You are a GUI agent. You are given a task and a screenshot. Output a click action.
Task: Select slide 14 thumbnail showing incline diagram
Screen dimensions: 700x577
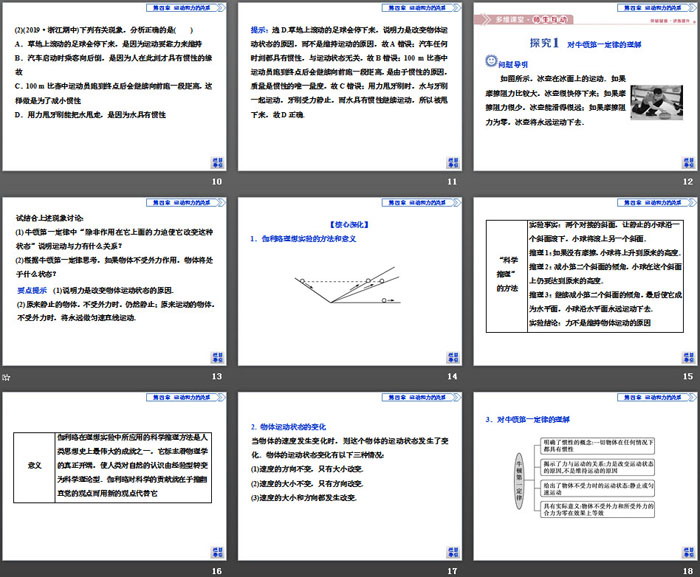(x=350, y=281)
